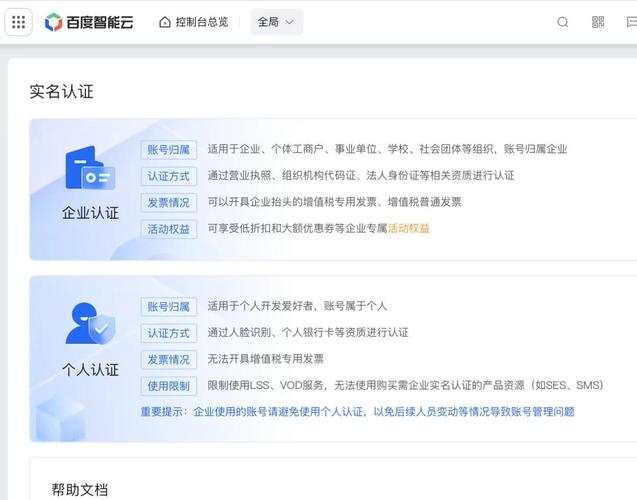This screenshot has width=637, height=500.
Task: Open the orange 活动权益 link
Action: [408, 228]
